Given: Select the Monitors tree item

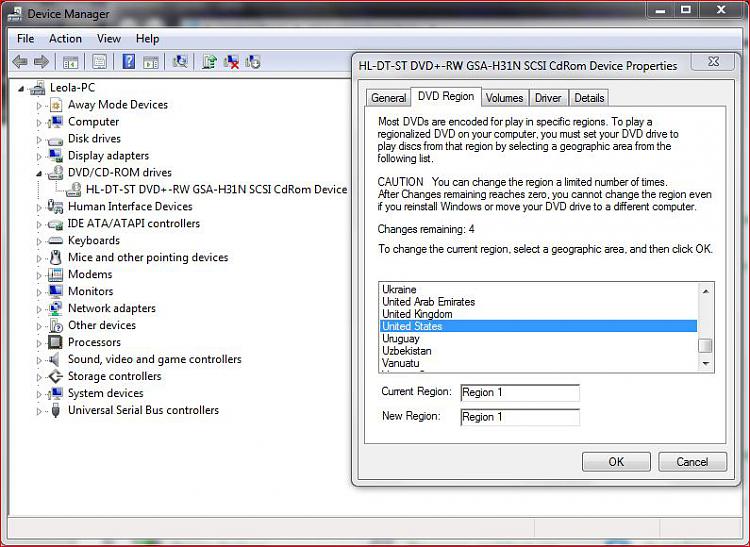Looking at the screenshot, I should pyautogui.click(x=90, y=291).
